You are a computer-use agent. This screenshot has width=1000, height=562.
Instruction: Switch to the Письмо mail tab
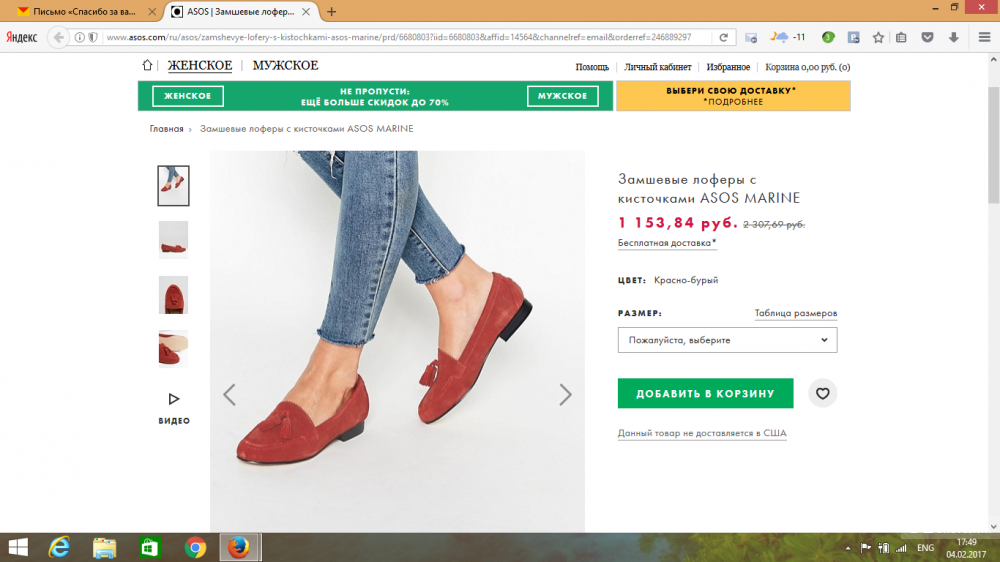point(83,11)
